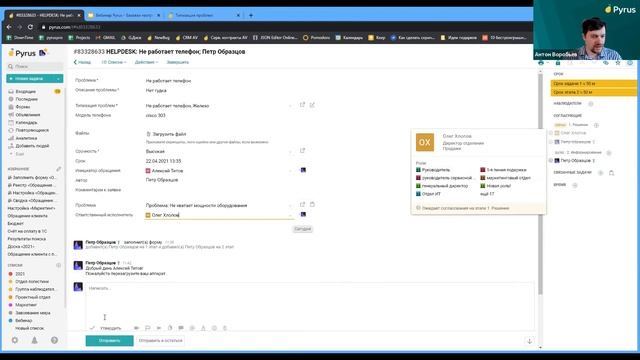Focus the sidebar search field
This screenshot has width=640, height=360.
point(35,66)
